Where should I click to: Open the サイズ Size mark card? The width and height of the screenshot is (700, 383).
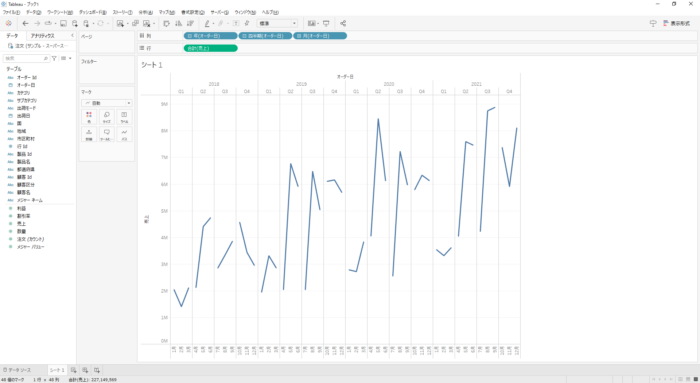click(x=107, y=117)
